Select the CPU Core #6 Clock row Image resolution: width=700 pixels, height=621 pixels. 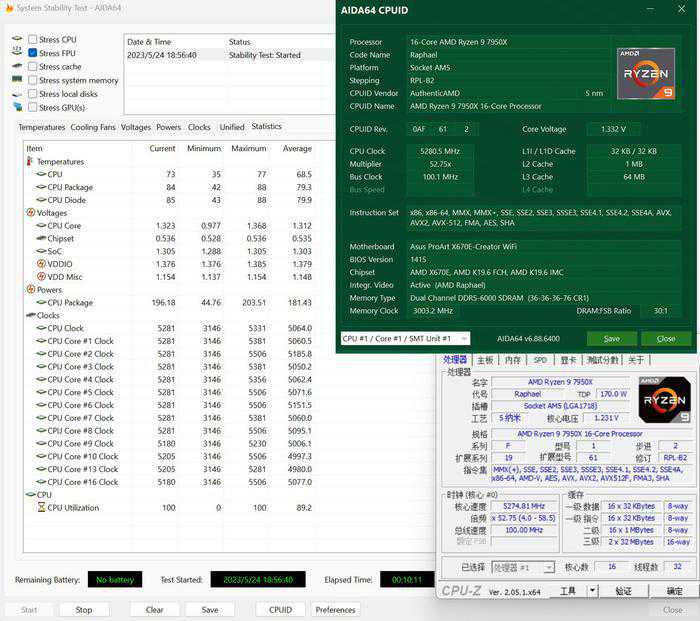click(80, 405)
